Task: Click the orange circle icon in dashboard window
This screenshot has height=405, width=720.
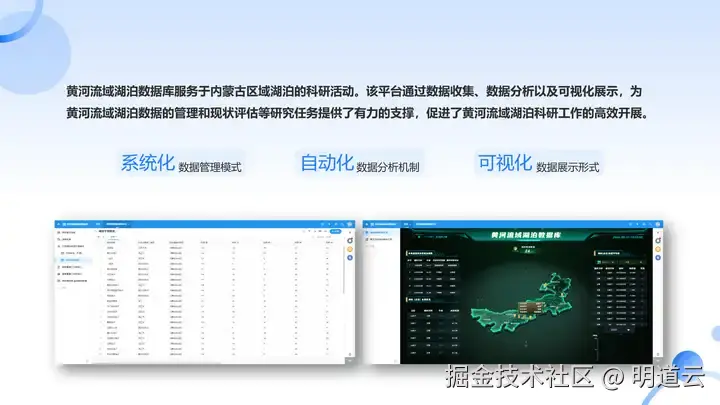Action: tap(658, 249)
